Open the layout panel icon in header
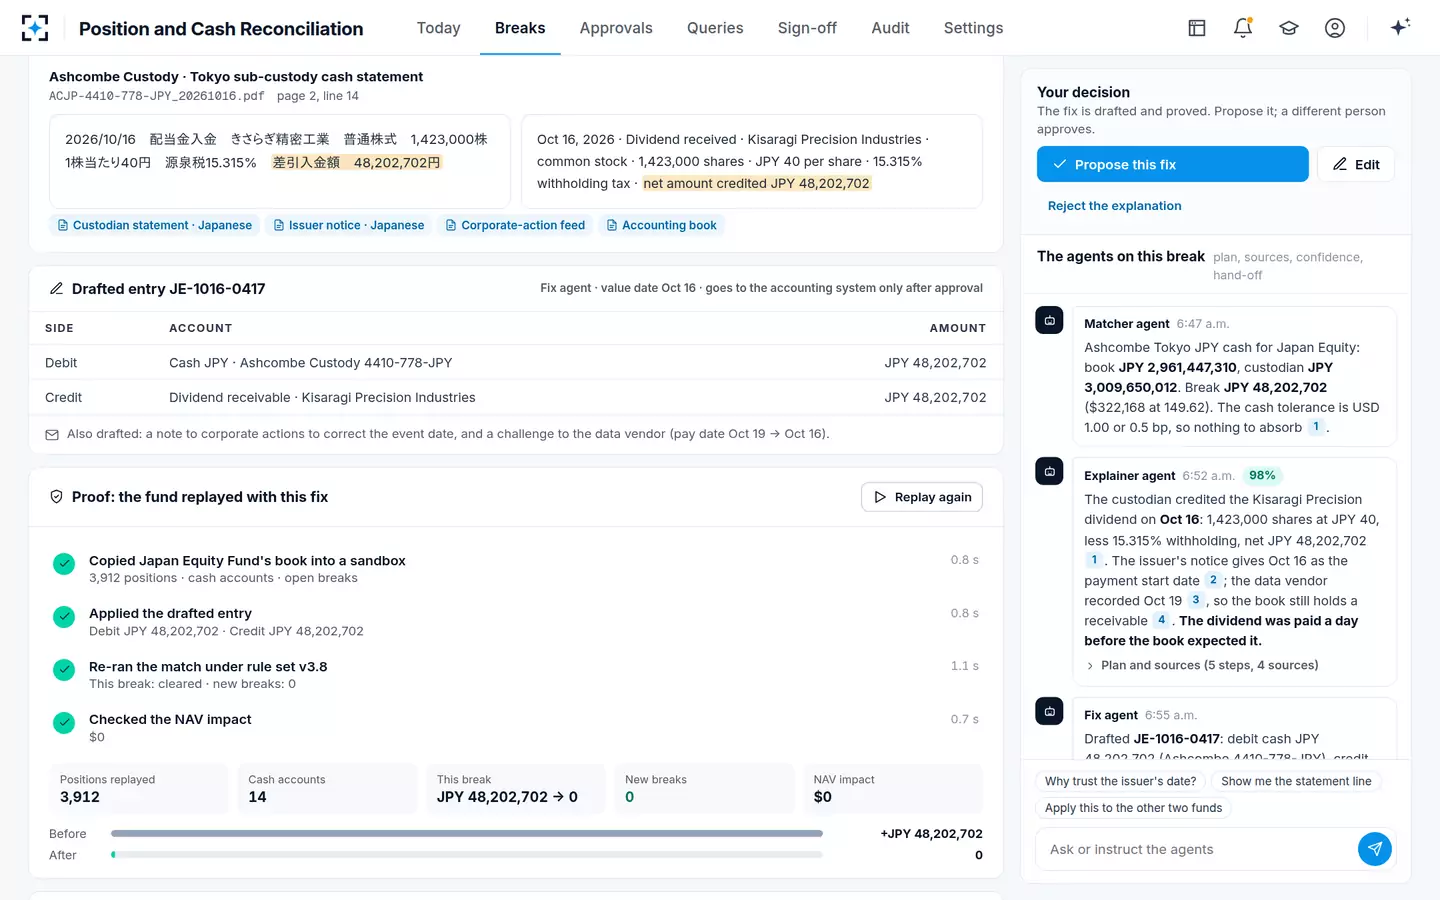 (1197, 28)
